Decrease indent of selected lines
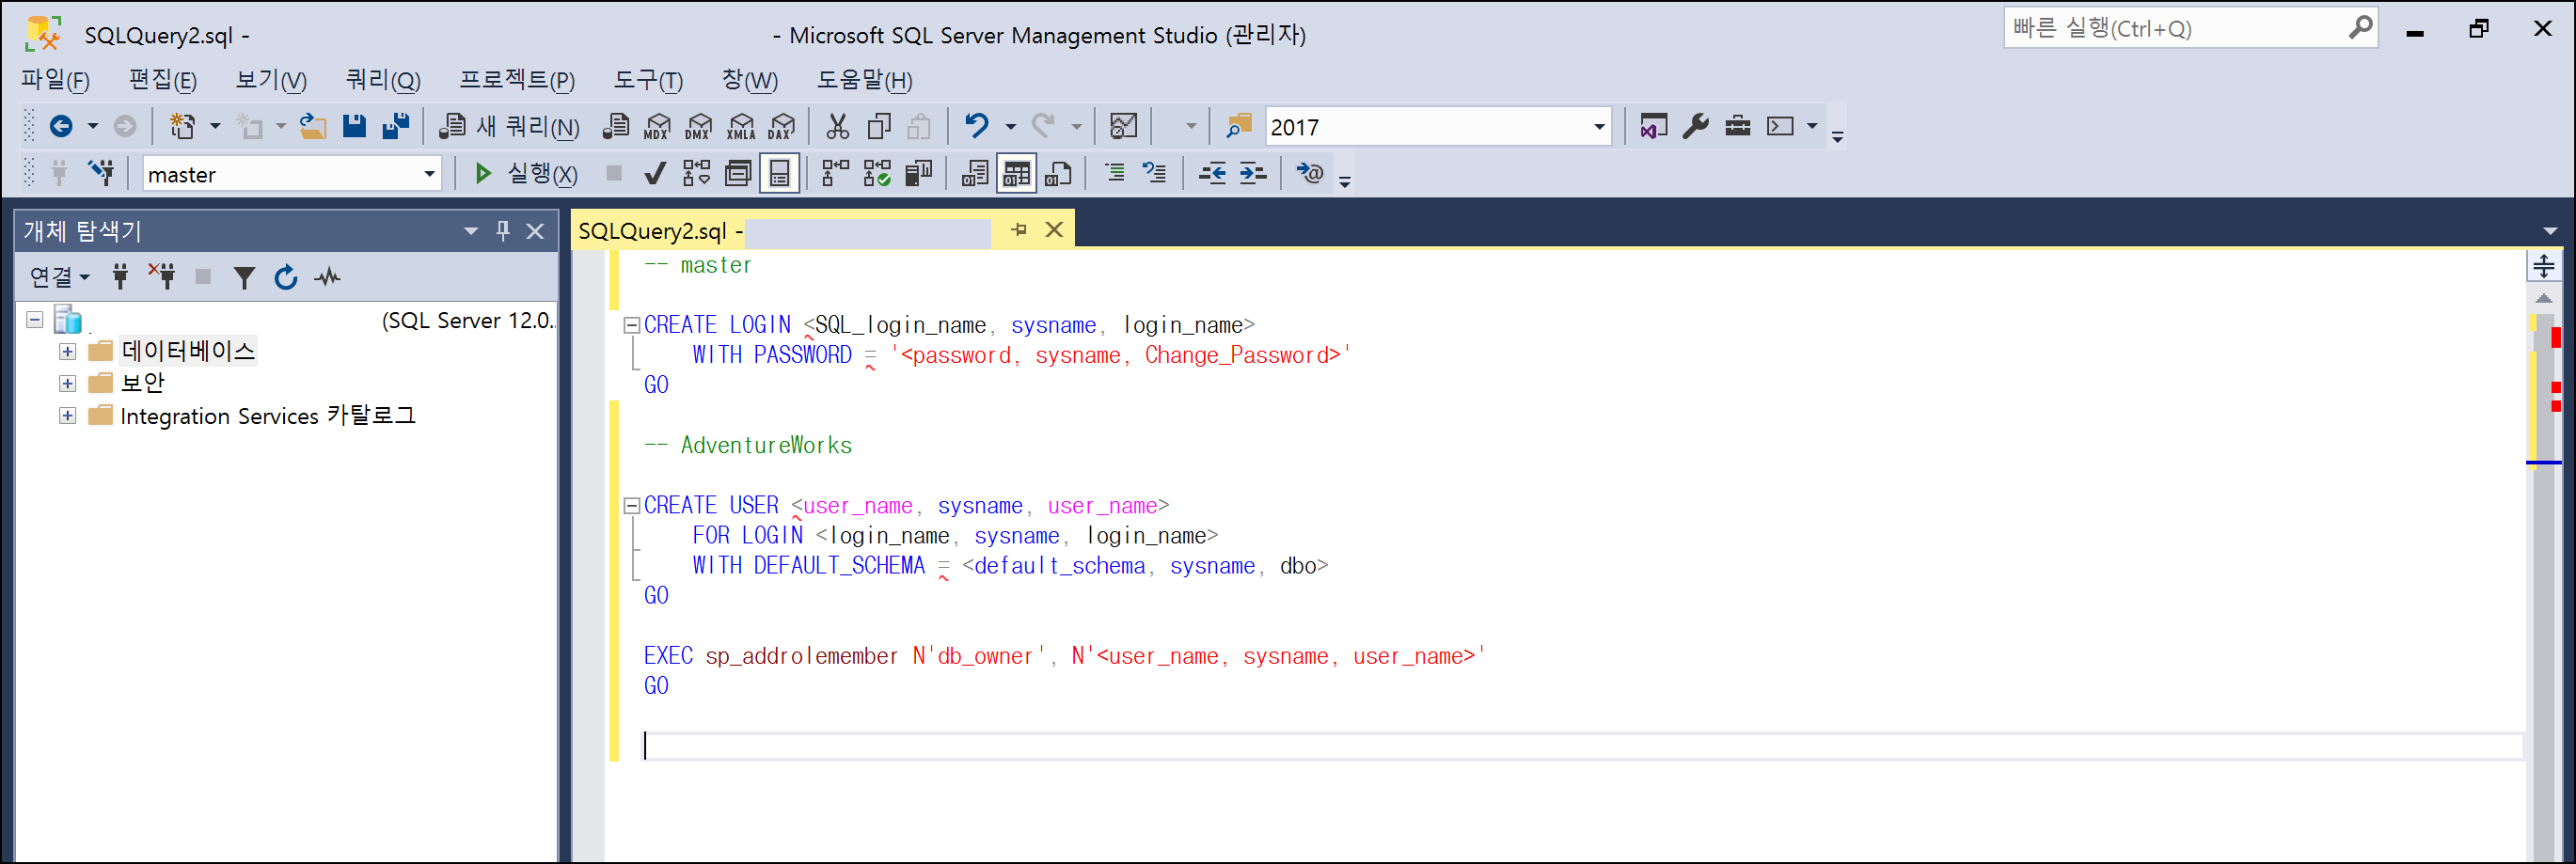 click(x=1212, y=174)
